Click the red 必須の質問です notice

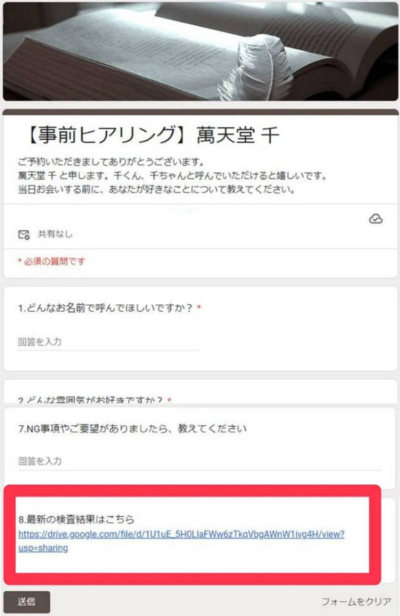(x=51, y=261)
